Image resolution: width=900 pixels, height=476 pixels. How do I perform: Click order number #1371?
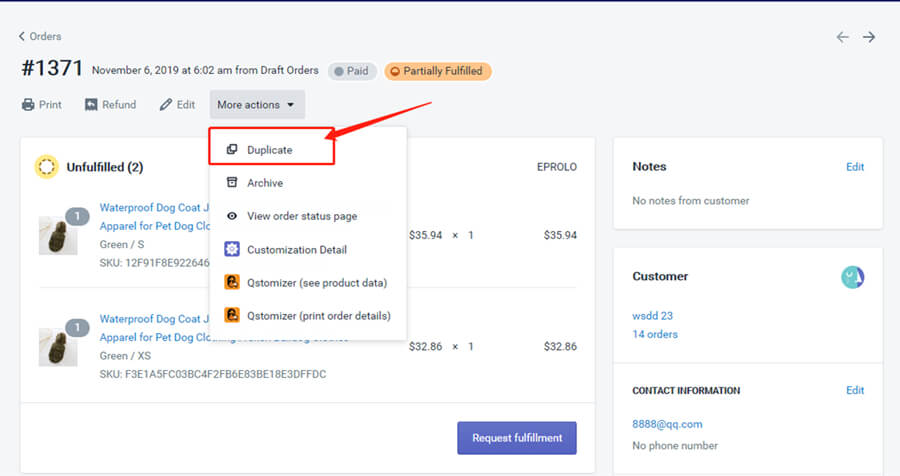coord(52,68)
